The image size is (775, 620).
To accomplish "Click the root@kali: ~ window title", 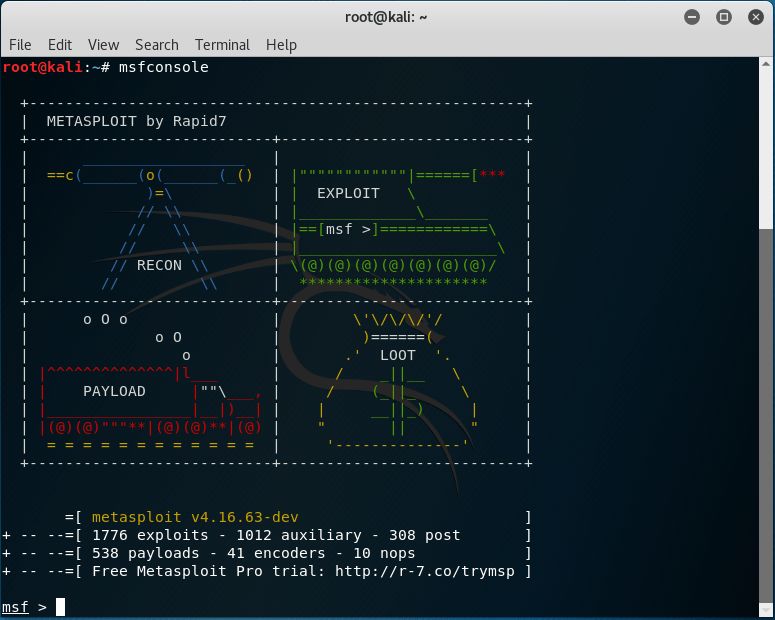I will pyautogui.click(x=386, y=17).
